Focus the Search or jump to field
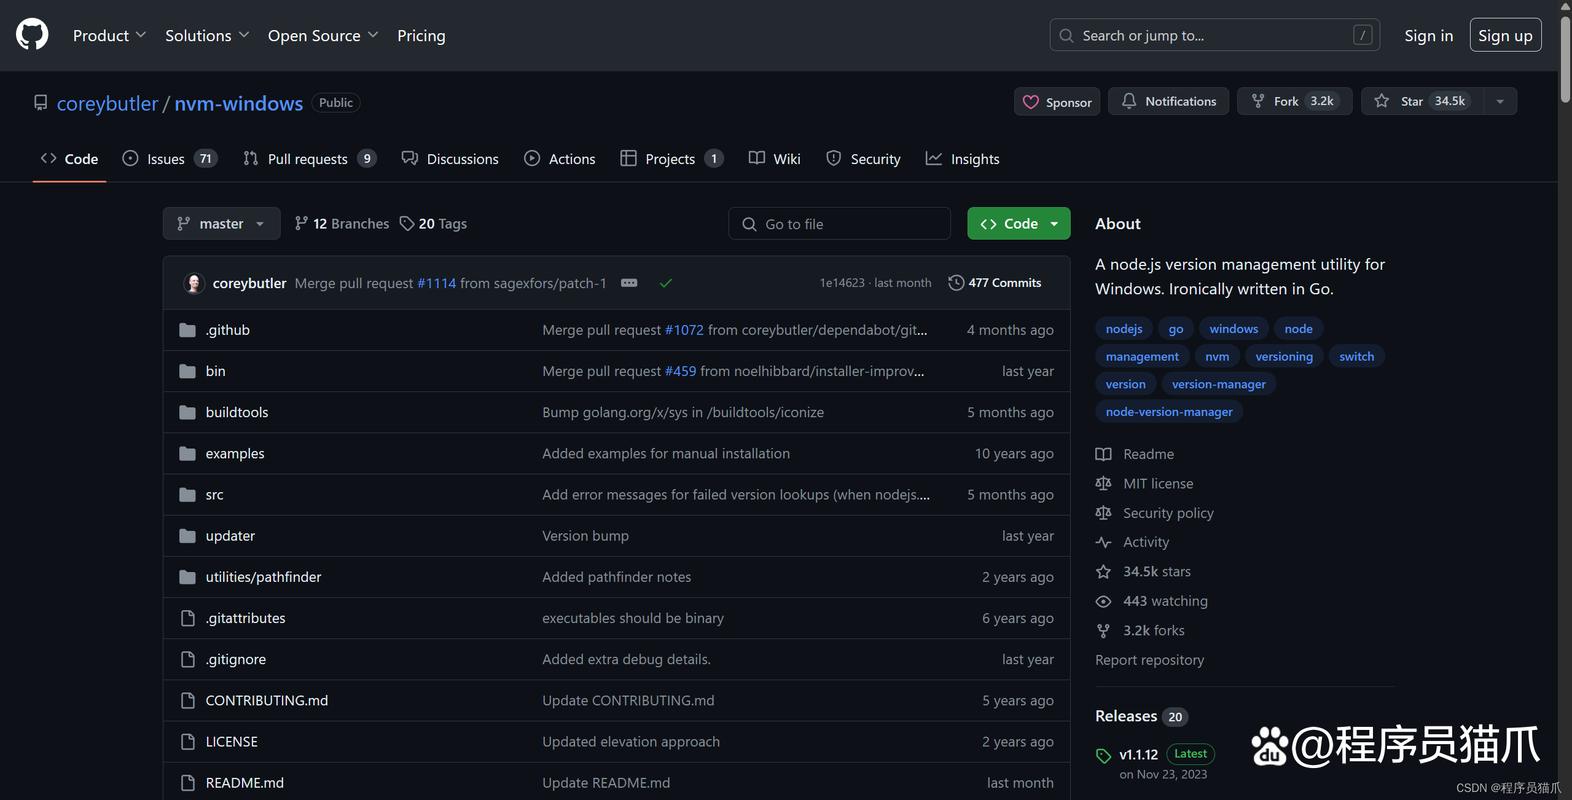 coord(1215,35)
